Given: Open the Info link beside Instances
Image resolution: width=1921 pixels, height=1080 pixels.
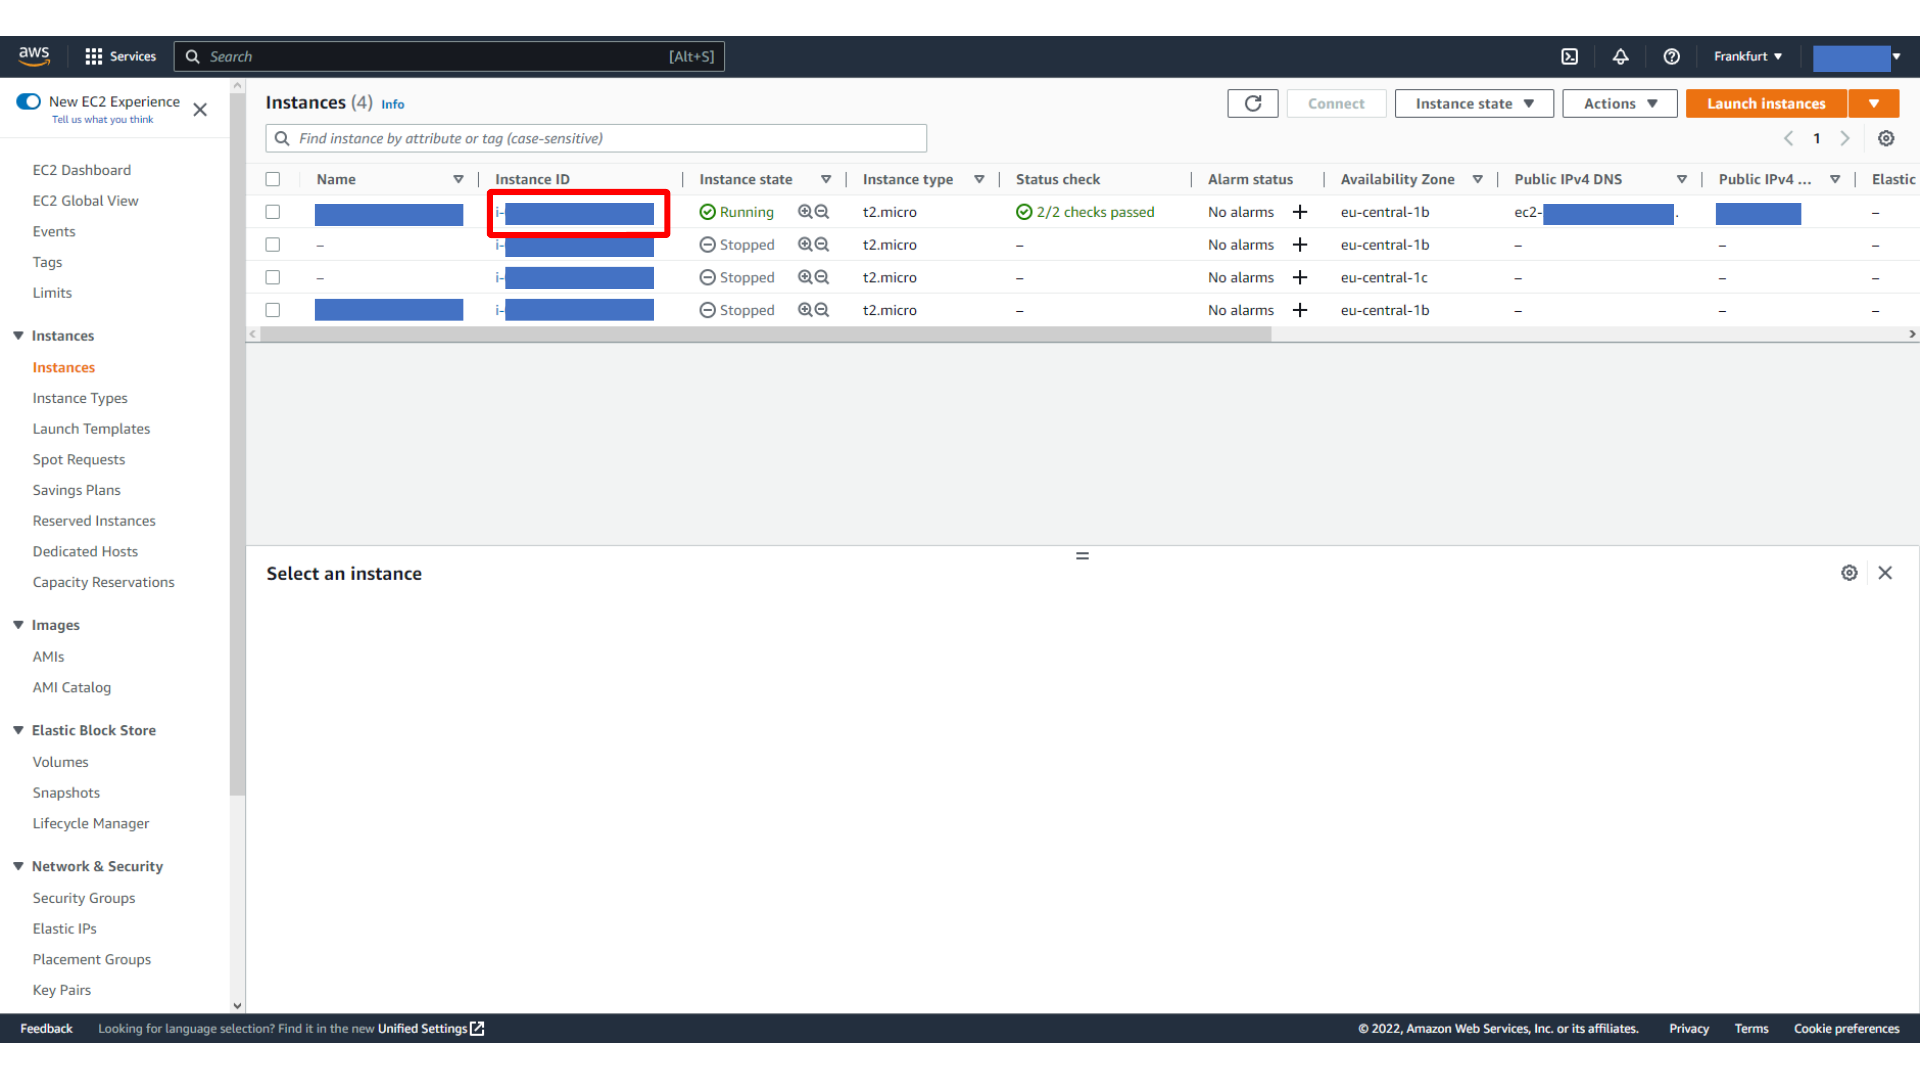Looking at the screenshot, I should click(393, 104).
